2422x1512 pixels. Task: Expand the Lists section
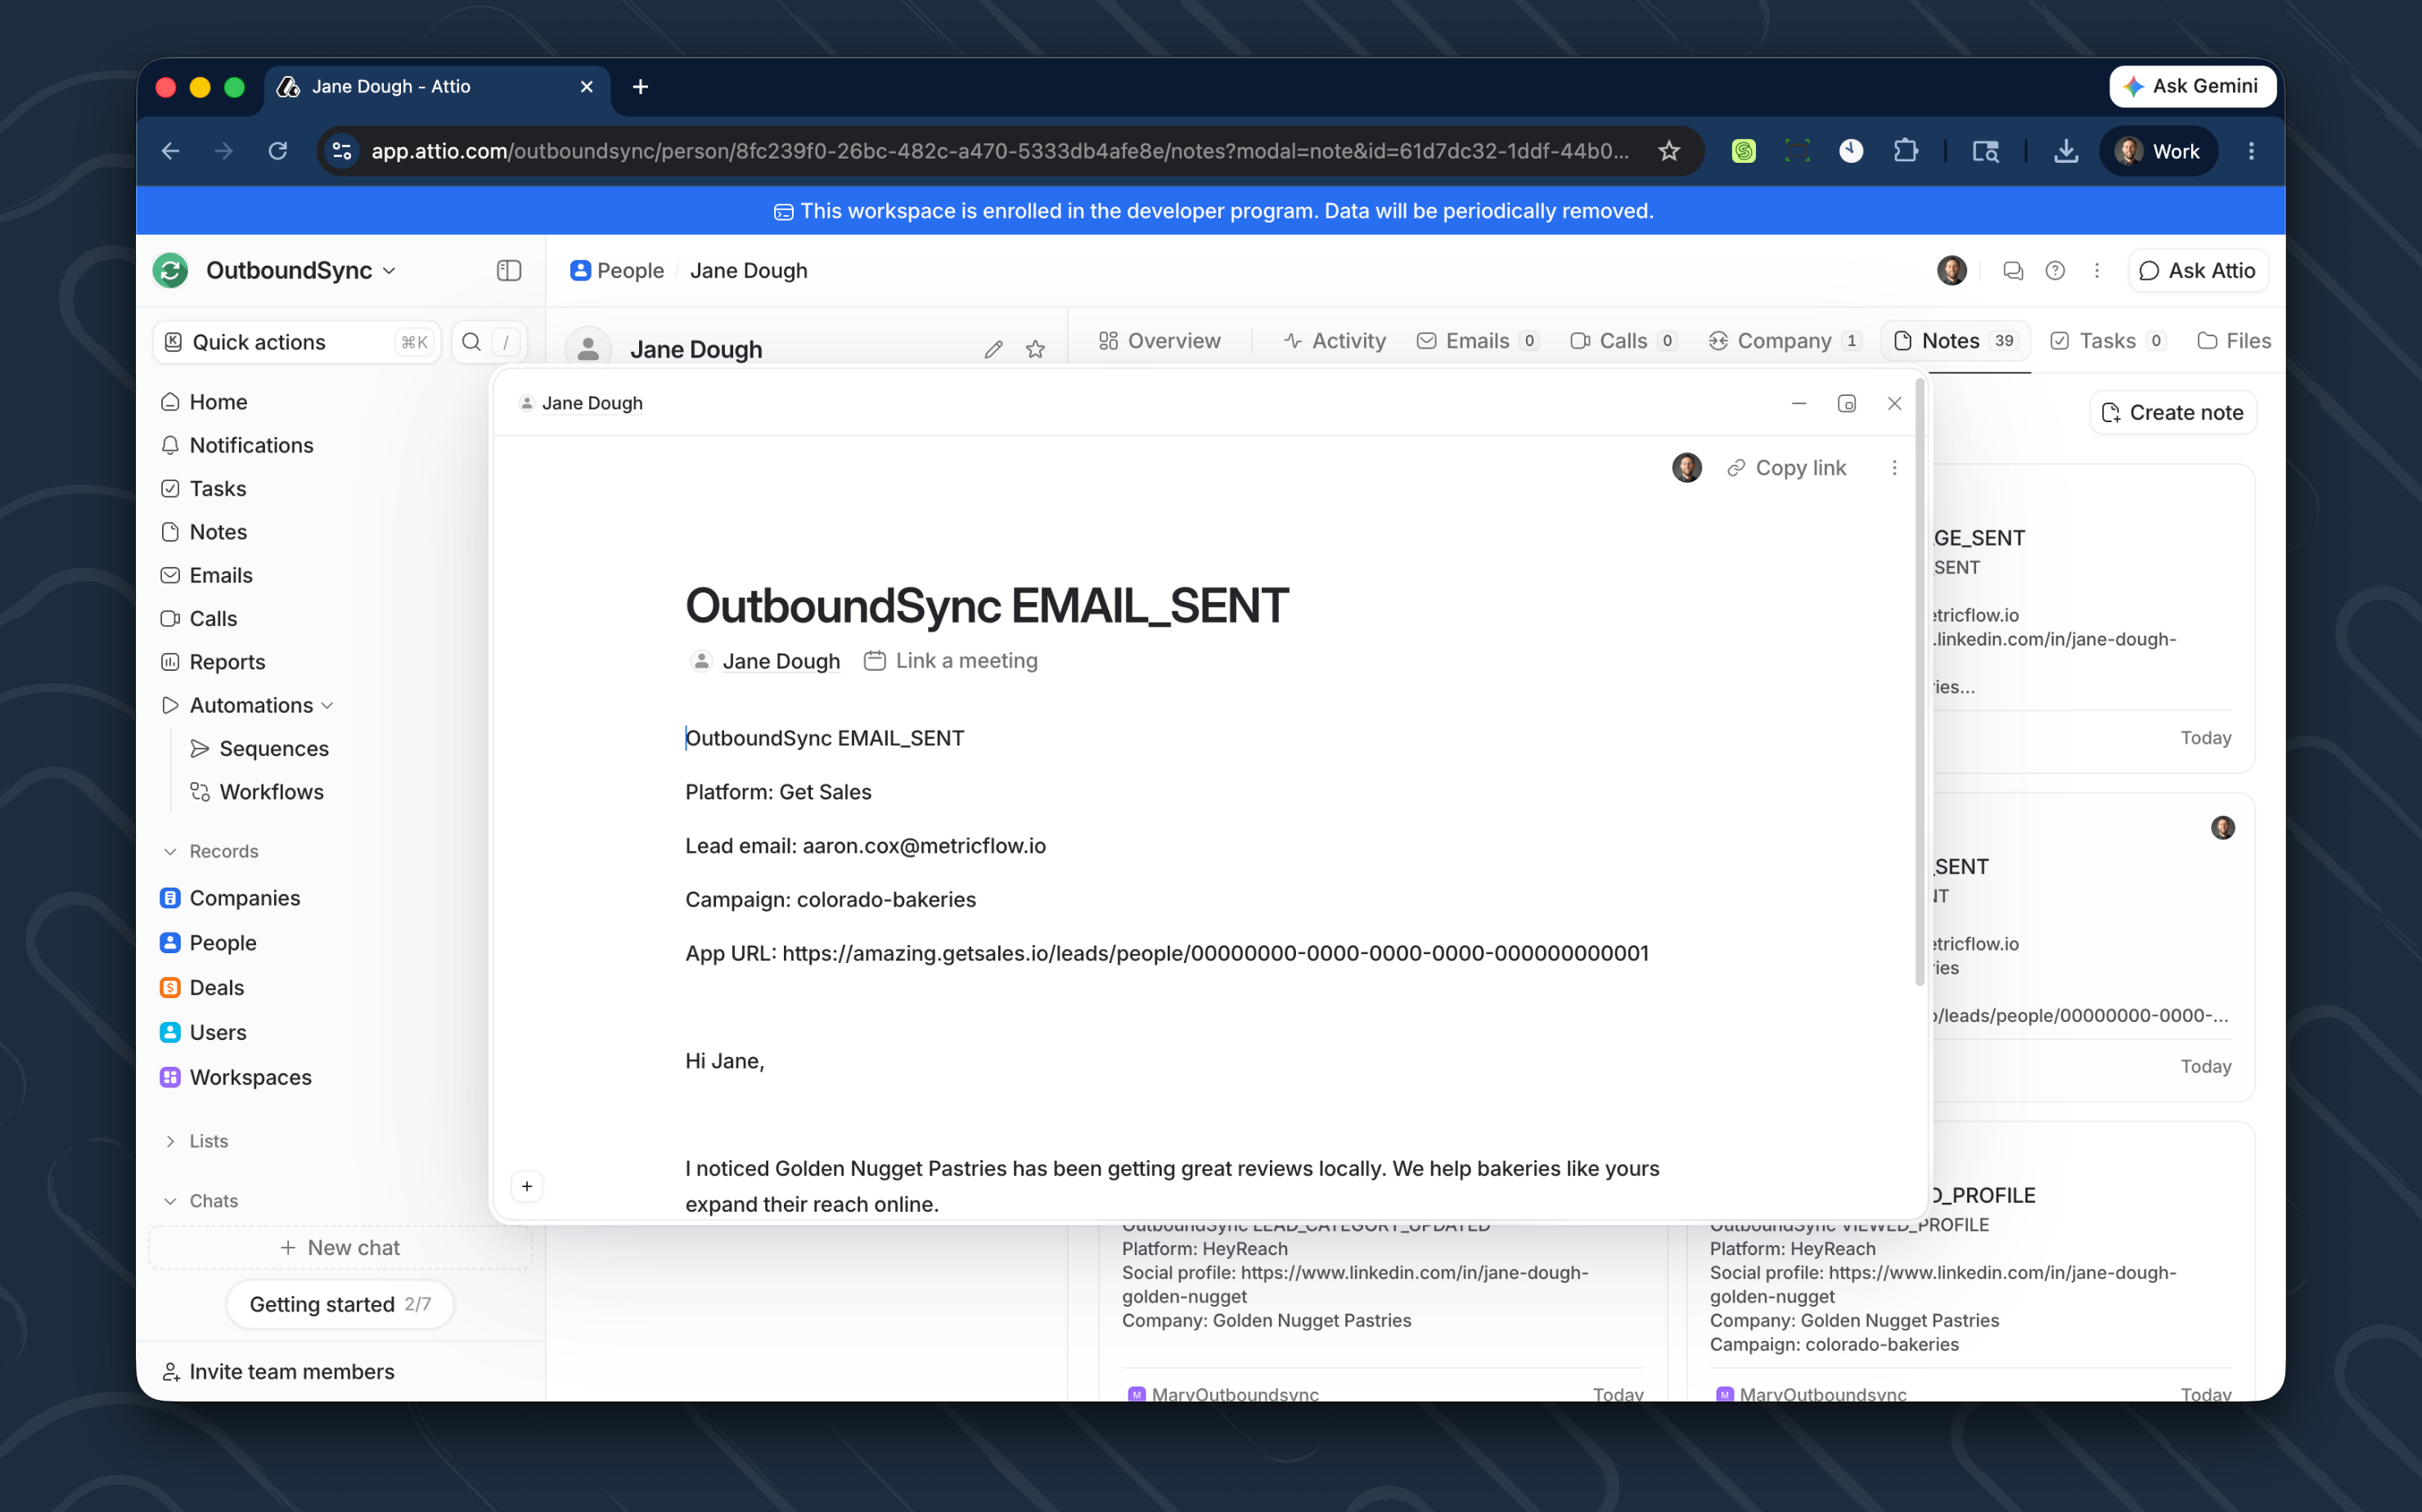pos(170,1141)
